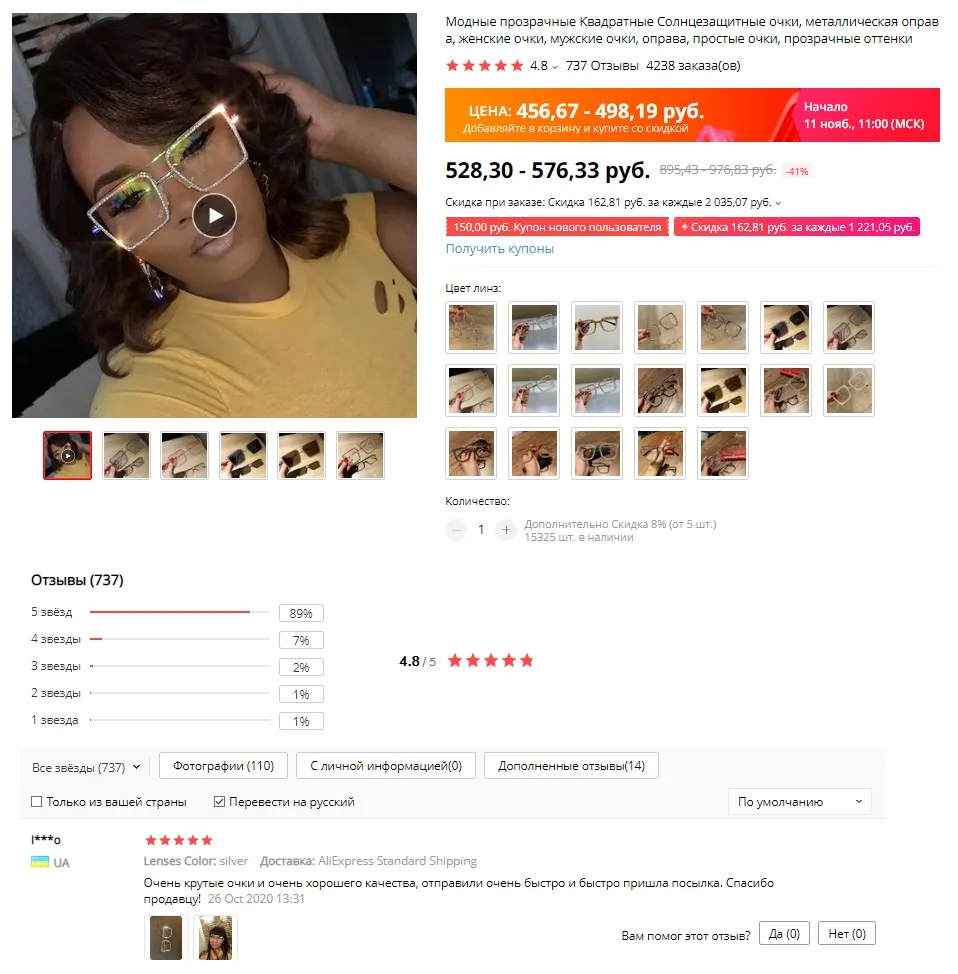Select the last lens color option in third row

pos(723,453)
